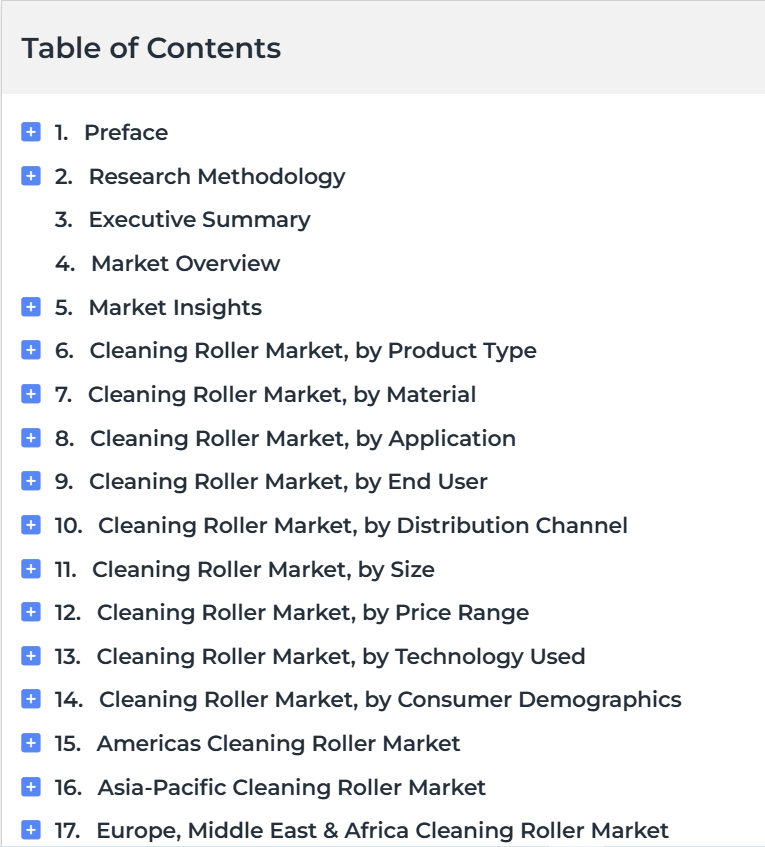Screen dimensions: 765x847
Task: Expand the by Technology Used plus icon
Action: [31, 656]
